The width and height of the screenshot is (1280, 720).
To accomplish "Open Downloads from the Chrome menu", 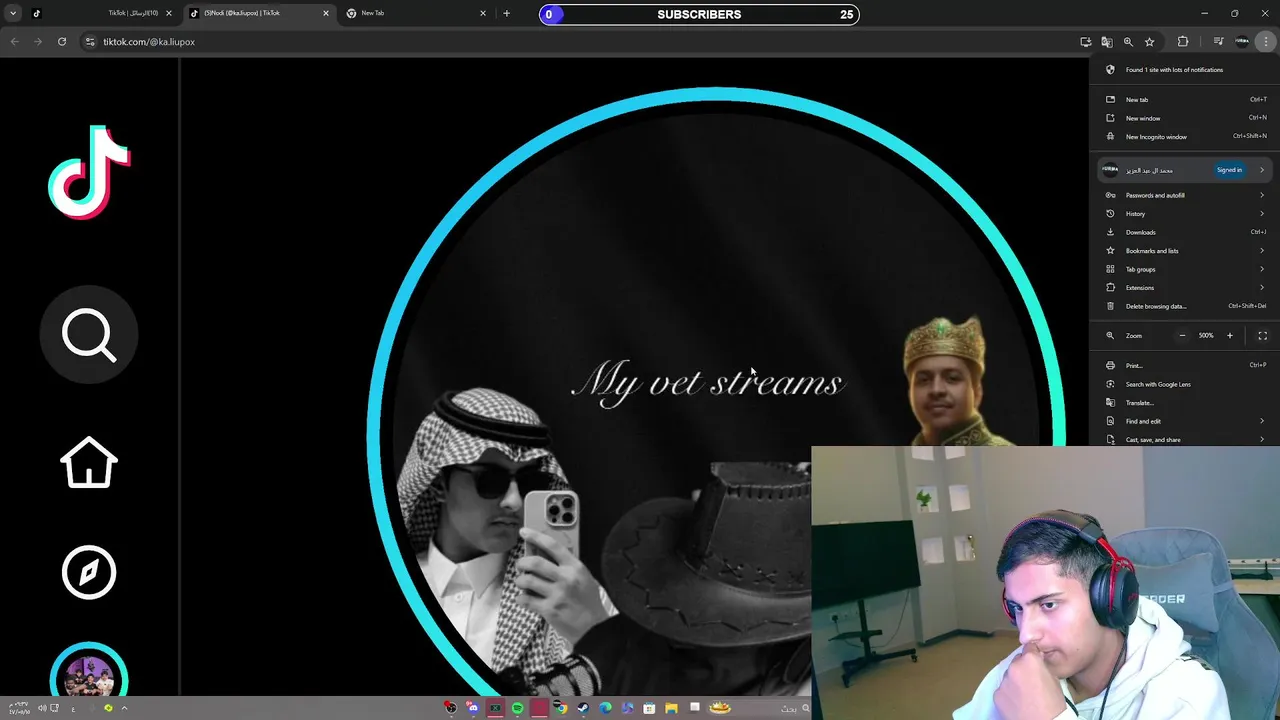I will (x=1185, y=232).
